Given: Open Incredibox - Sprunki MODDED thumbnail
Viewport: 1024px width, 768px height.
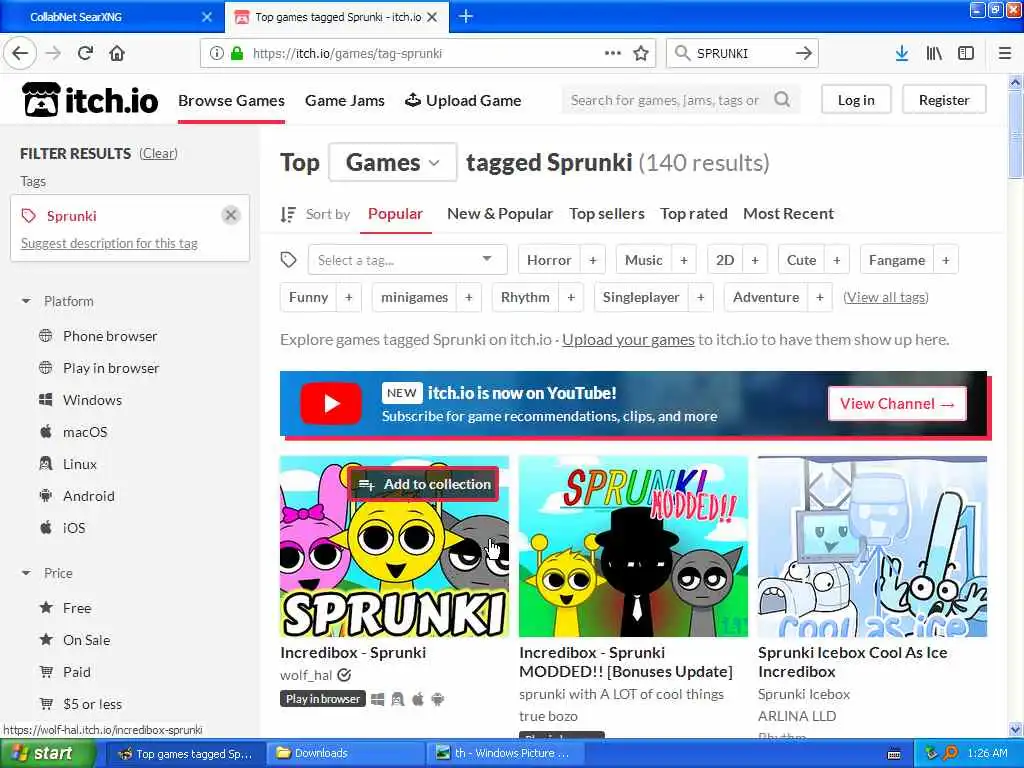Looking at the screenshot, I should tap(633, 547).
